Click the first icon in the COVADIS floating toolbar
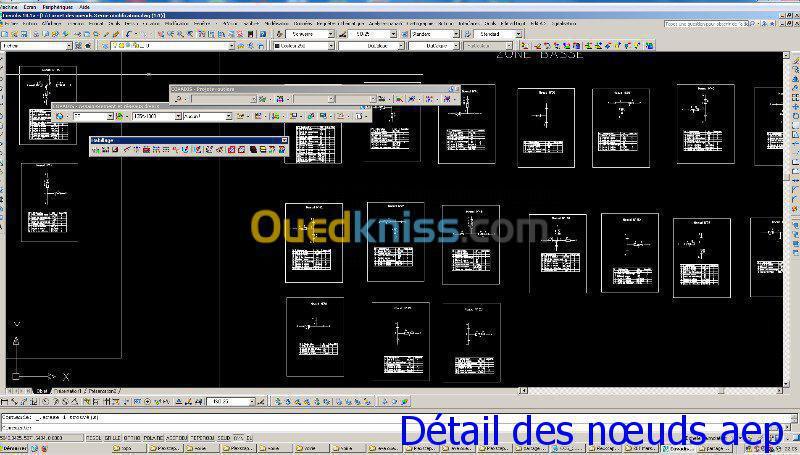 tap(178, 99)
